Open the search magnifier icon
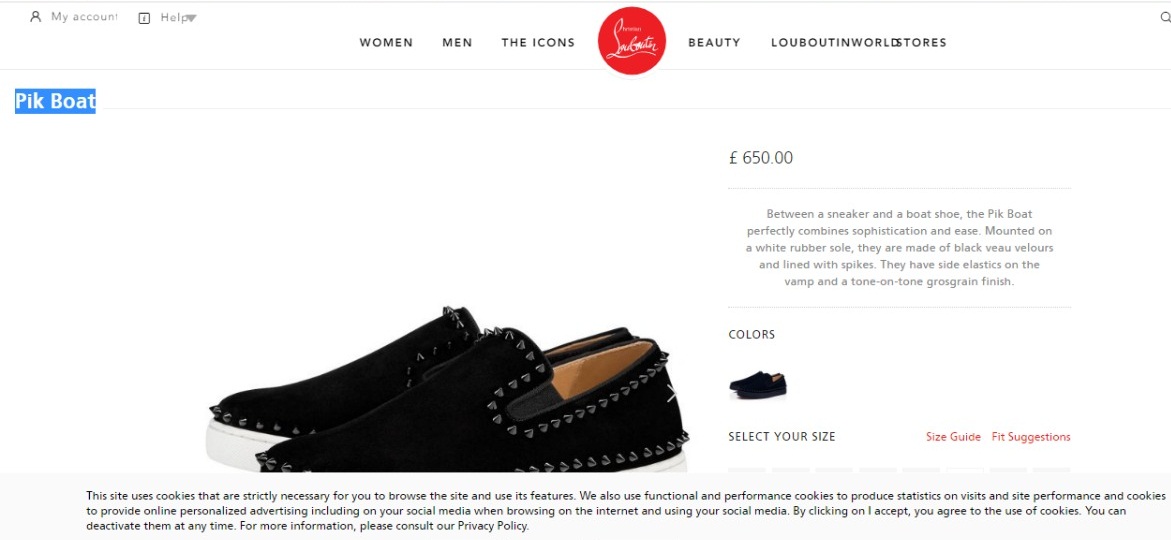 (1165, 17)
